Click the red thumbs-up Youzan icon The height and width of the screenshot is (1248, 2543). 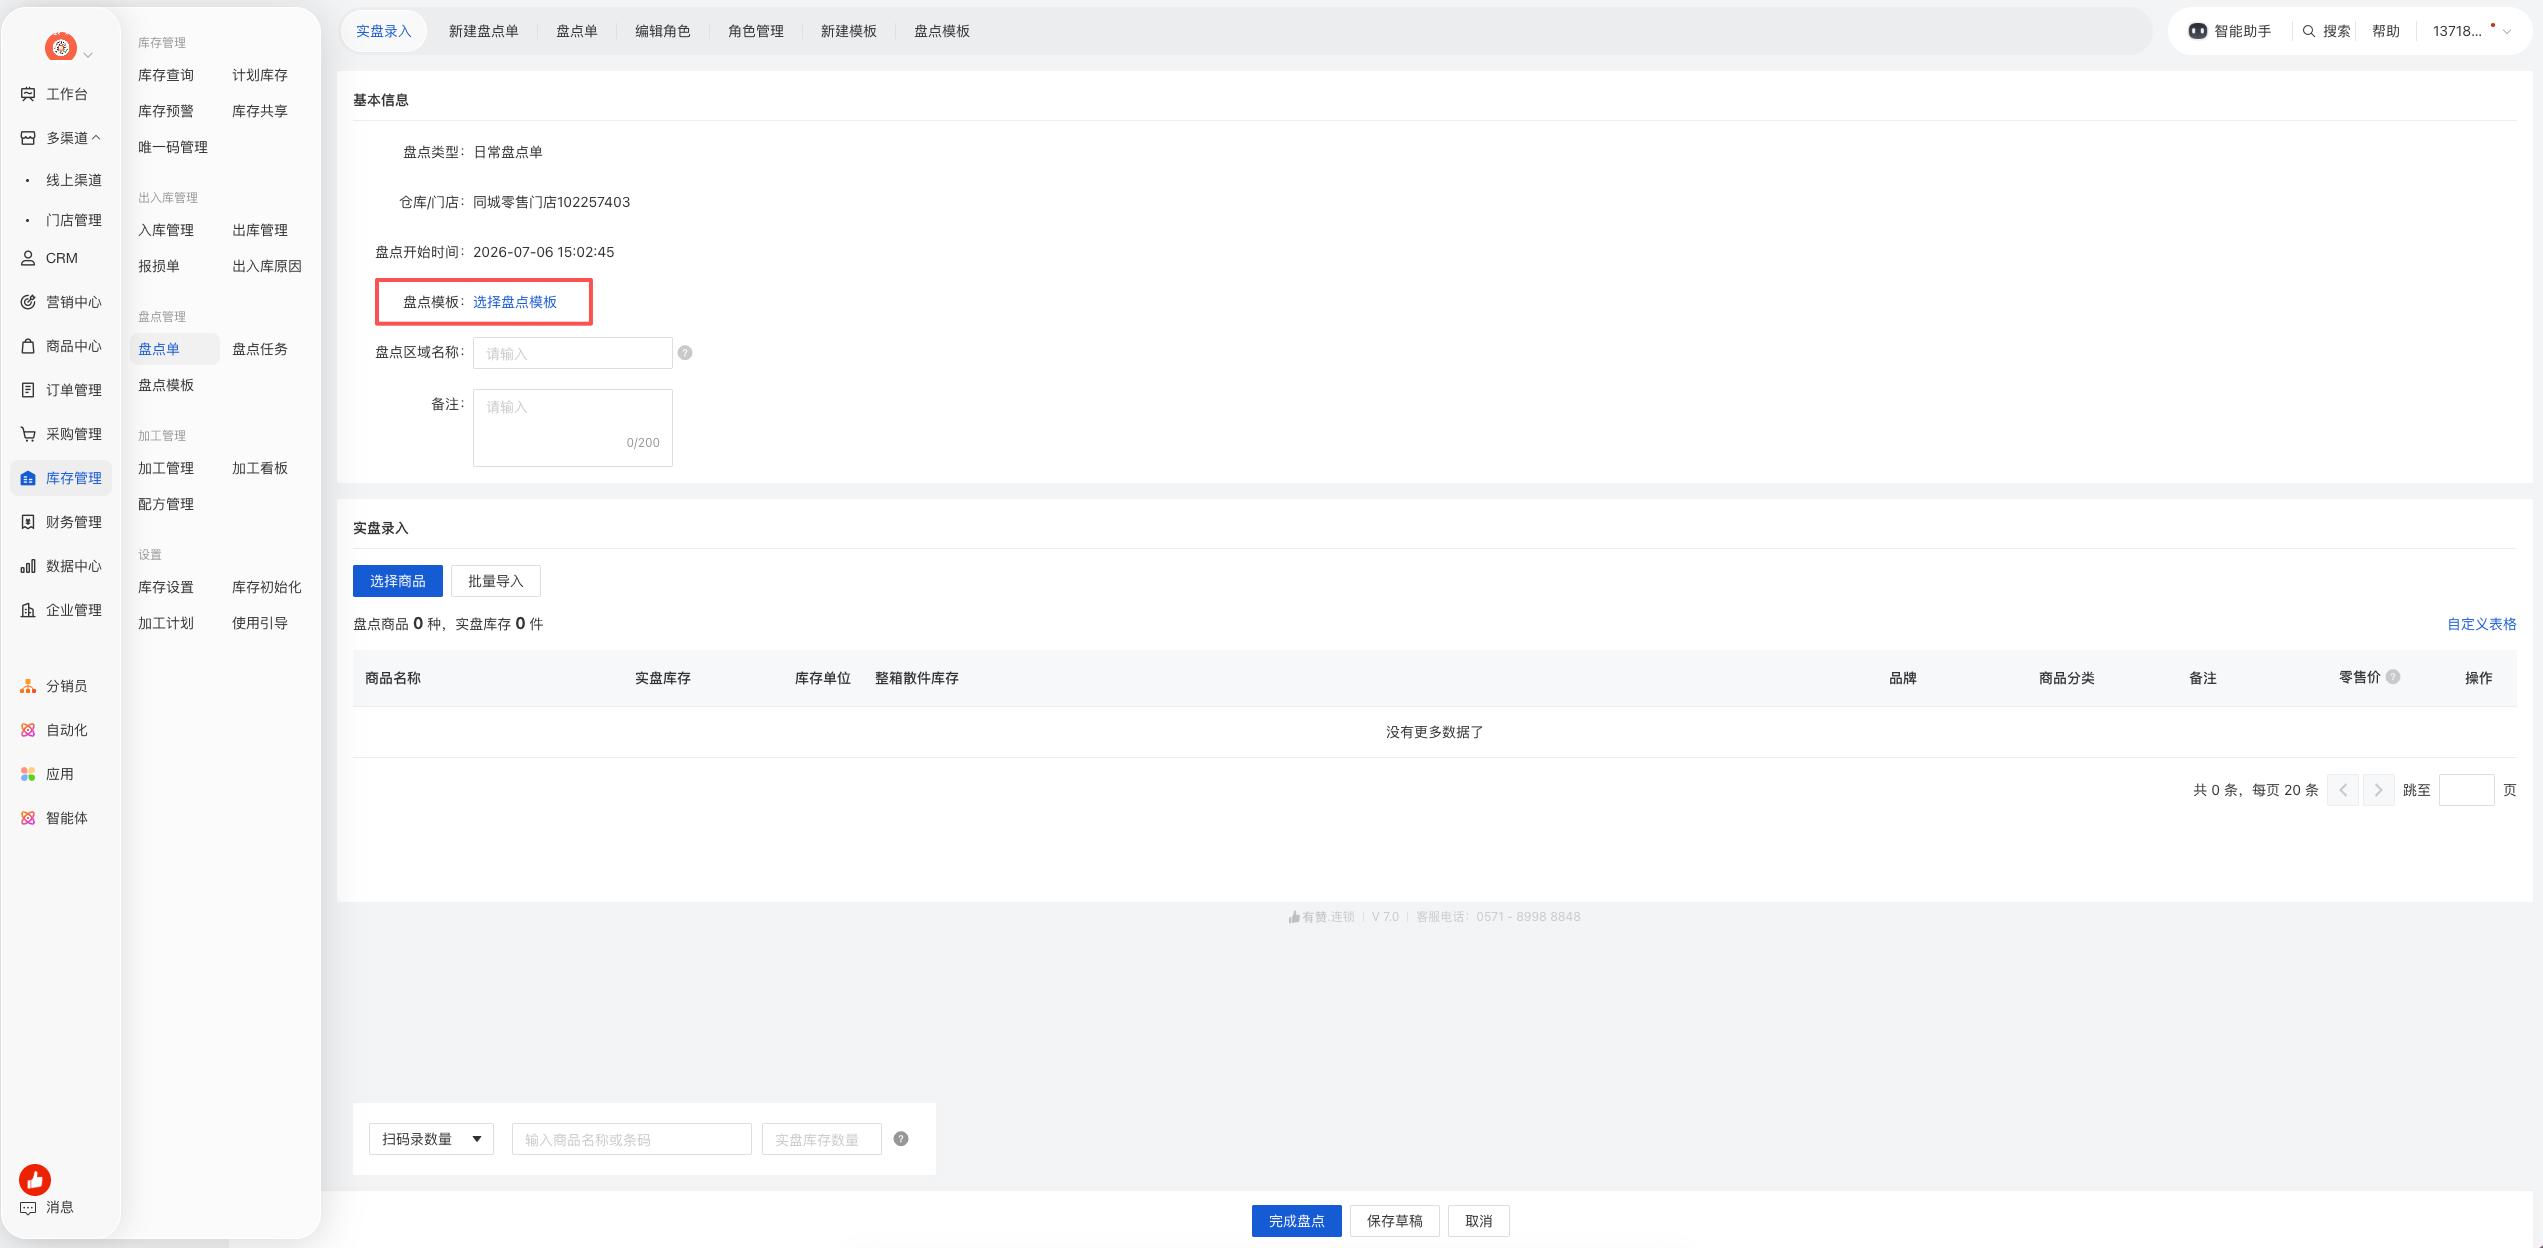tap(35, 1180)
